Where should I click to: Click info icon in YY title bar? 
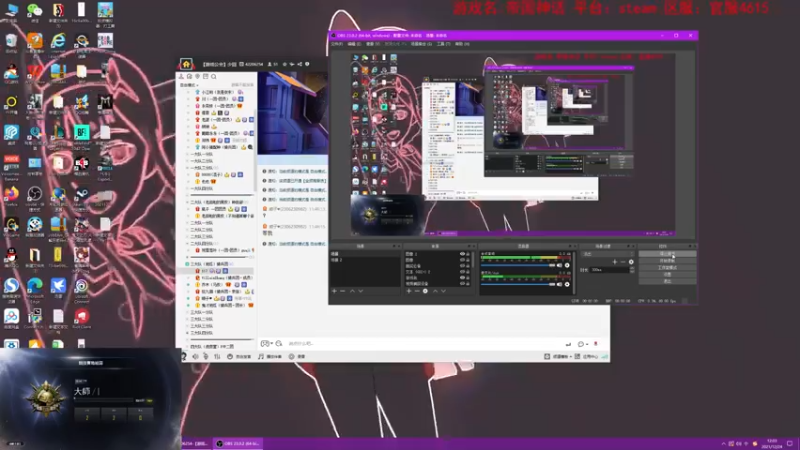[307, 64]
